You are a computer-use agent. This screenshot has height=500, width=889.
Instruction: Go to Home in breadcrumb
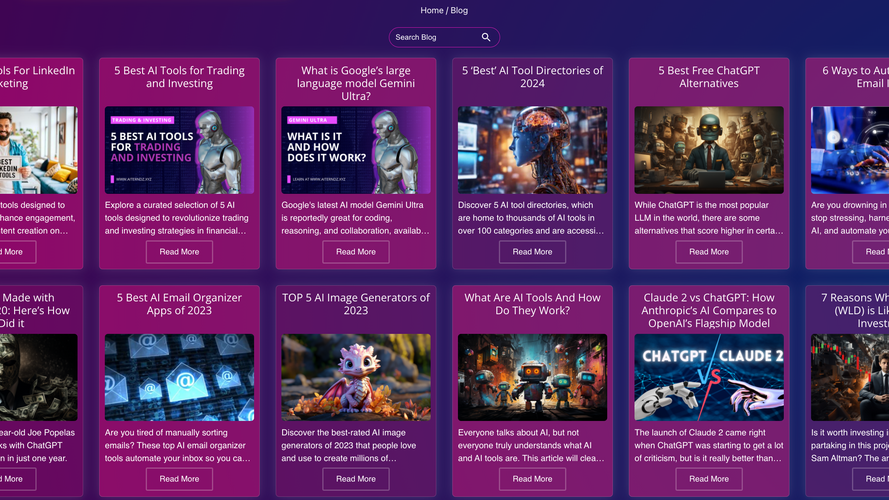click(x=431, y=10)
